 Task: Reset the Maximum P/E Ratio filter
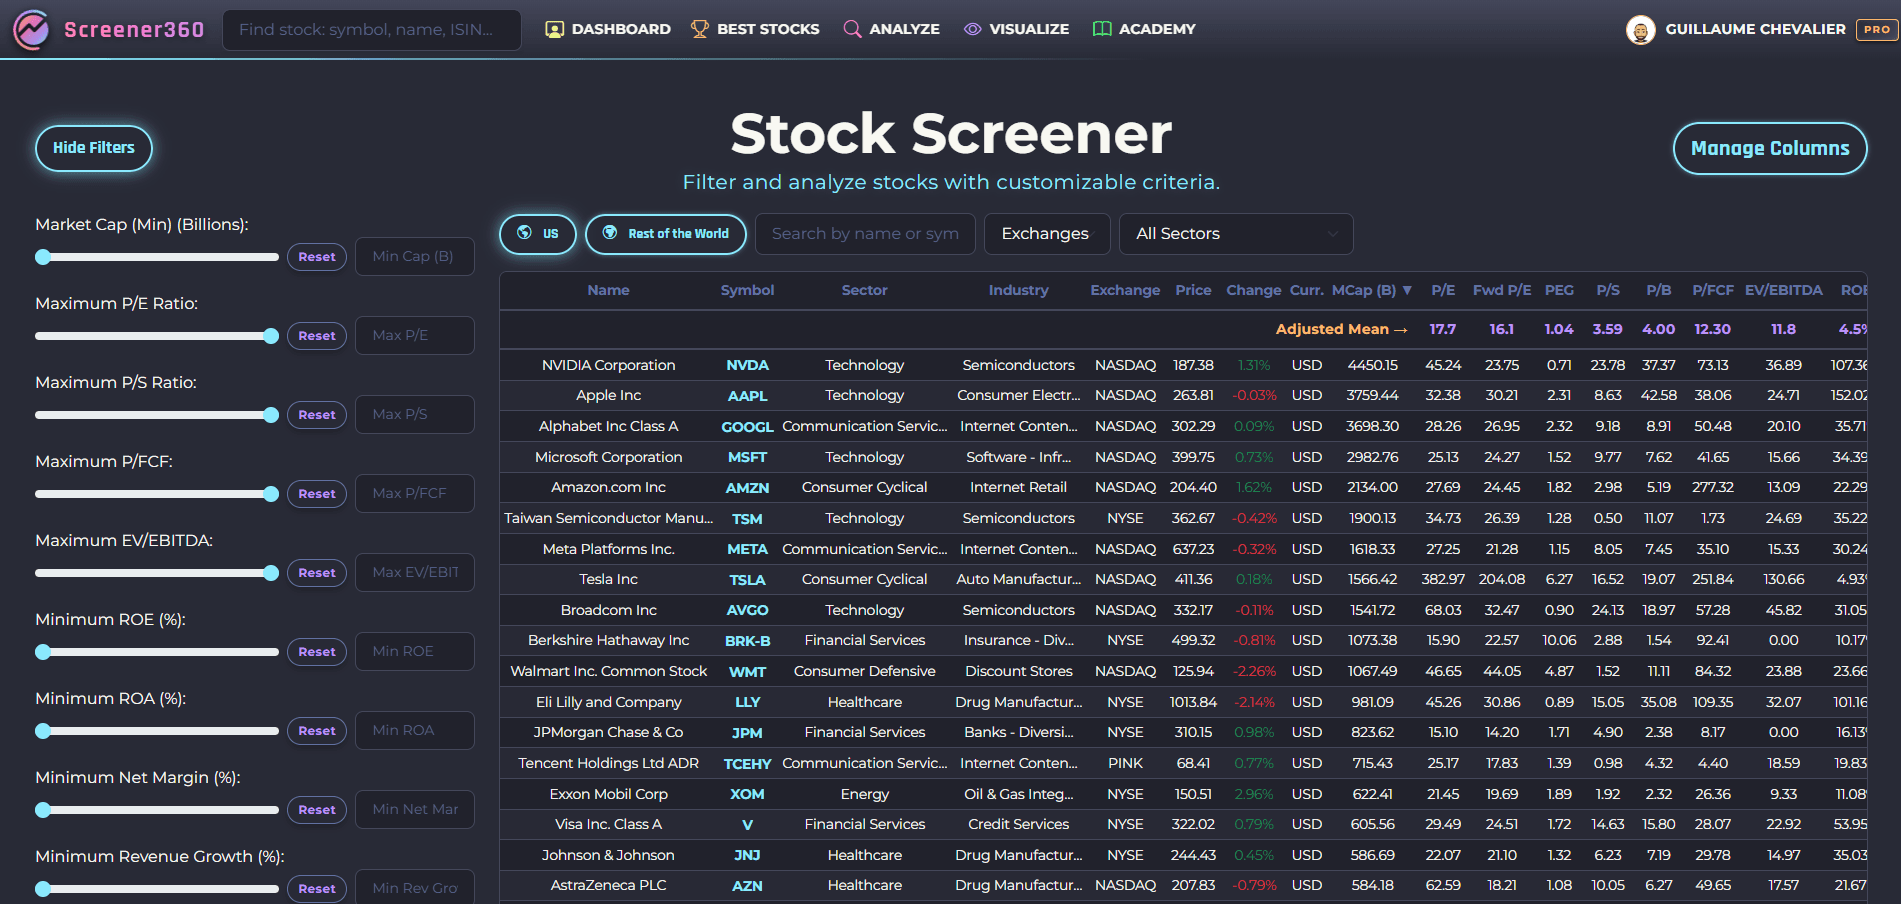pos(316,335)
